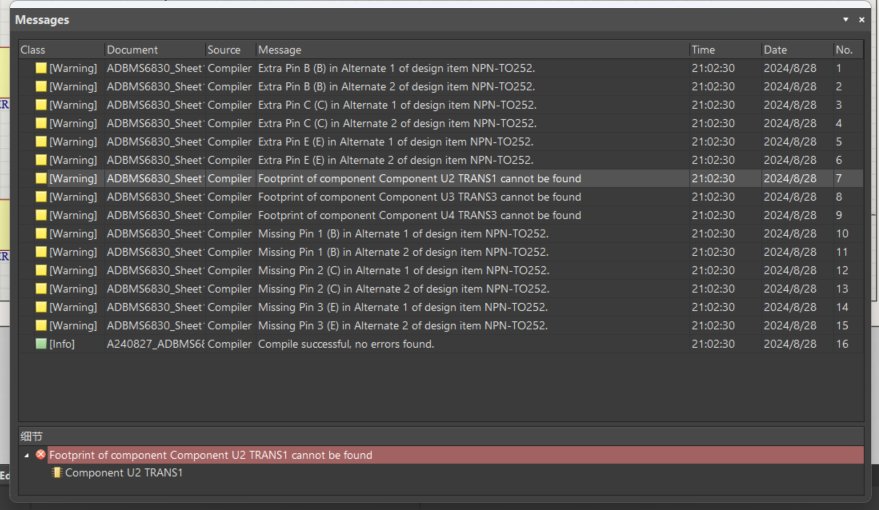879x510 pixels.
Task: Click the message number 10 cell
Action: [x=842, y=234]
